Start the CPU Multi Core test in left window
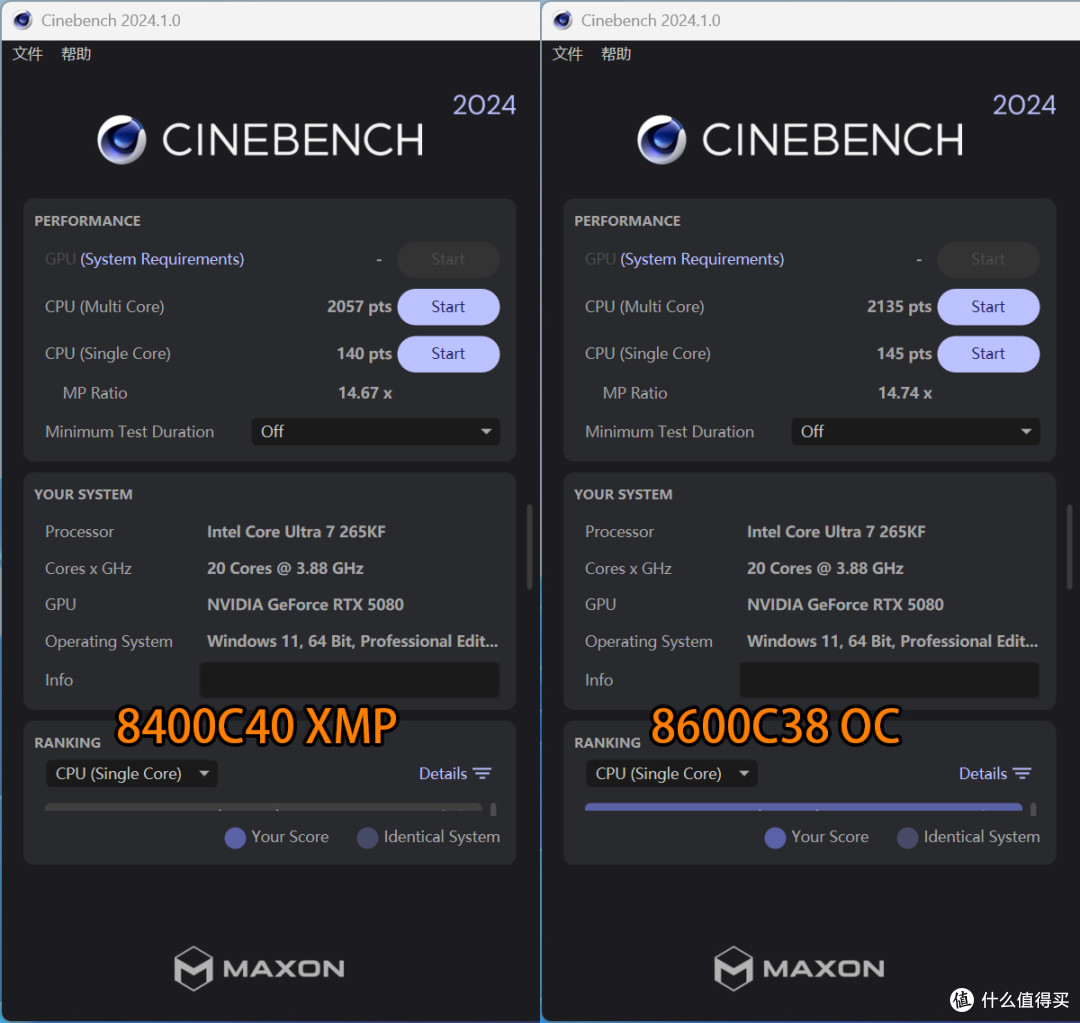1080x1023 pixels. coord(448,307)
